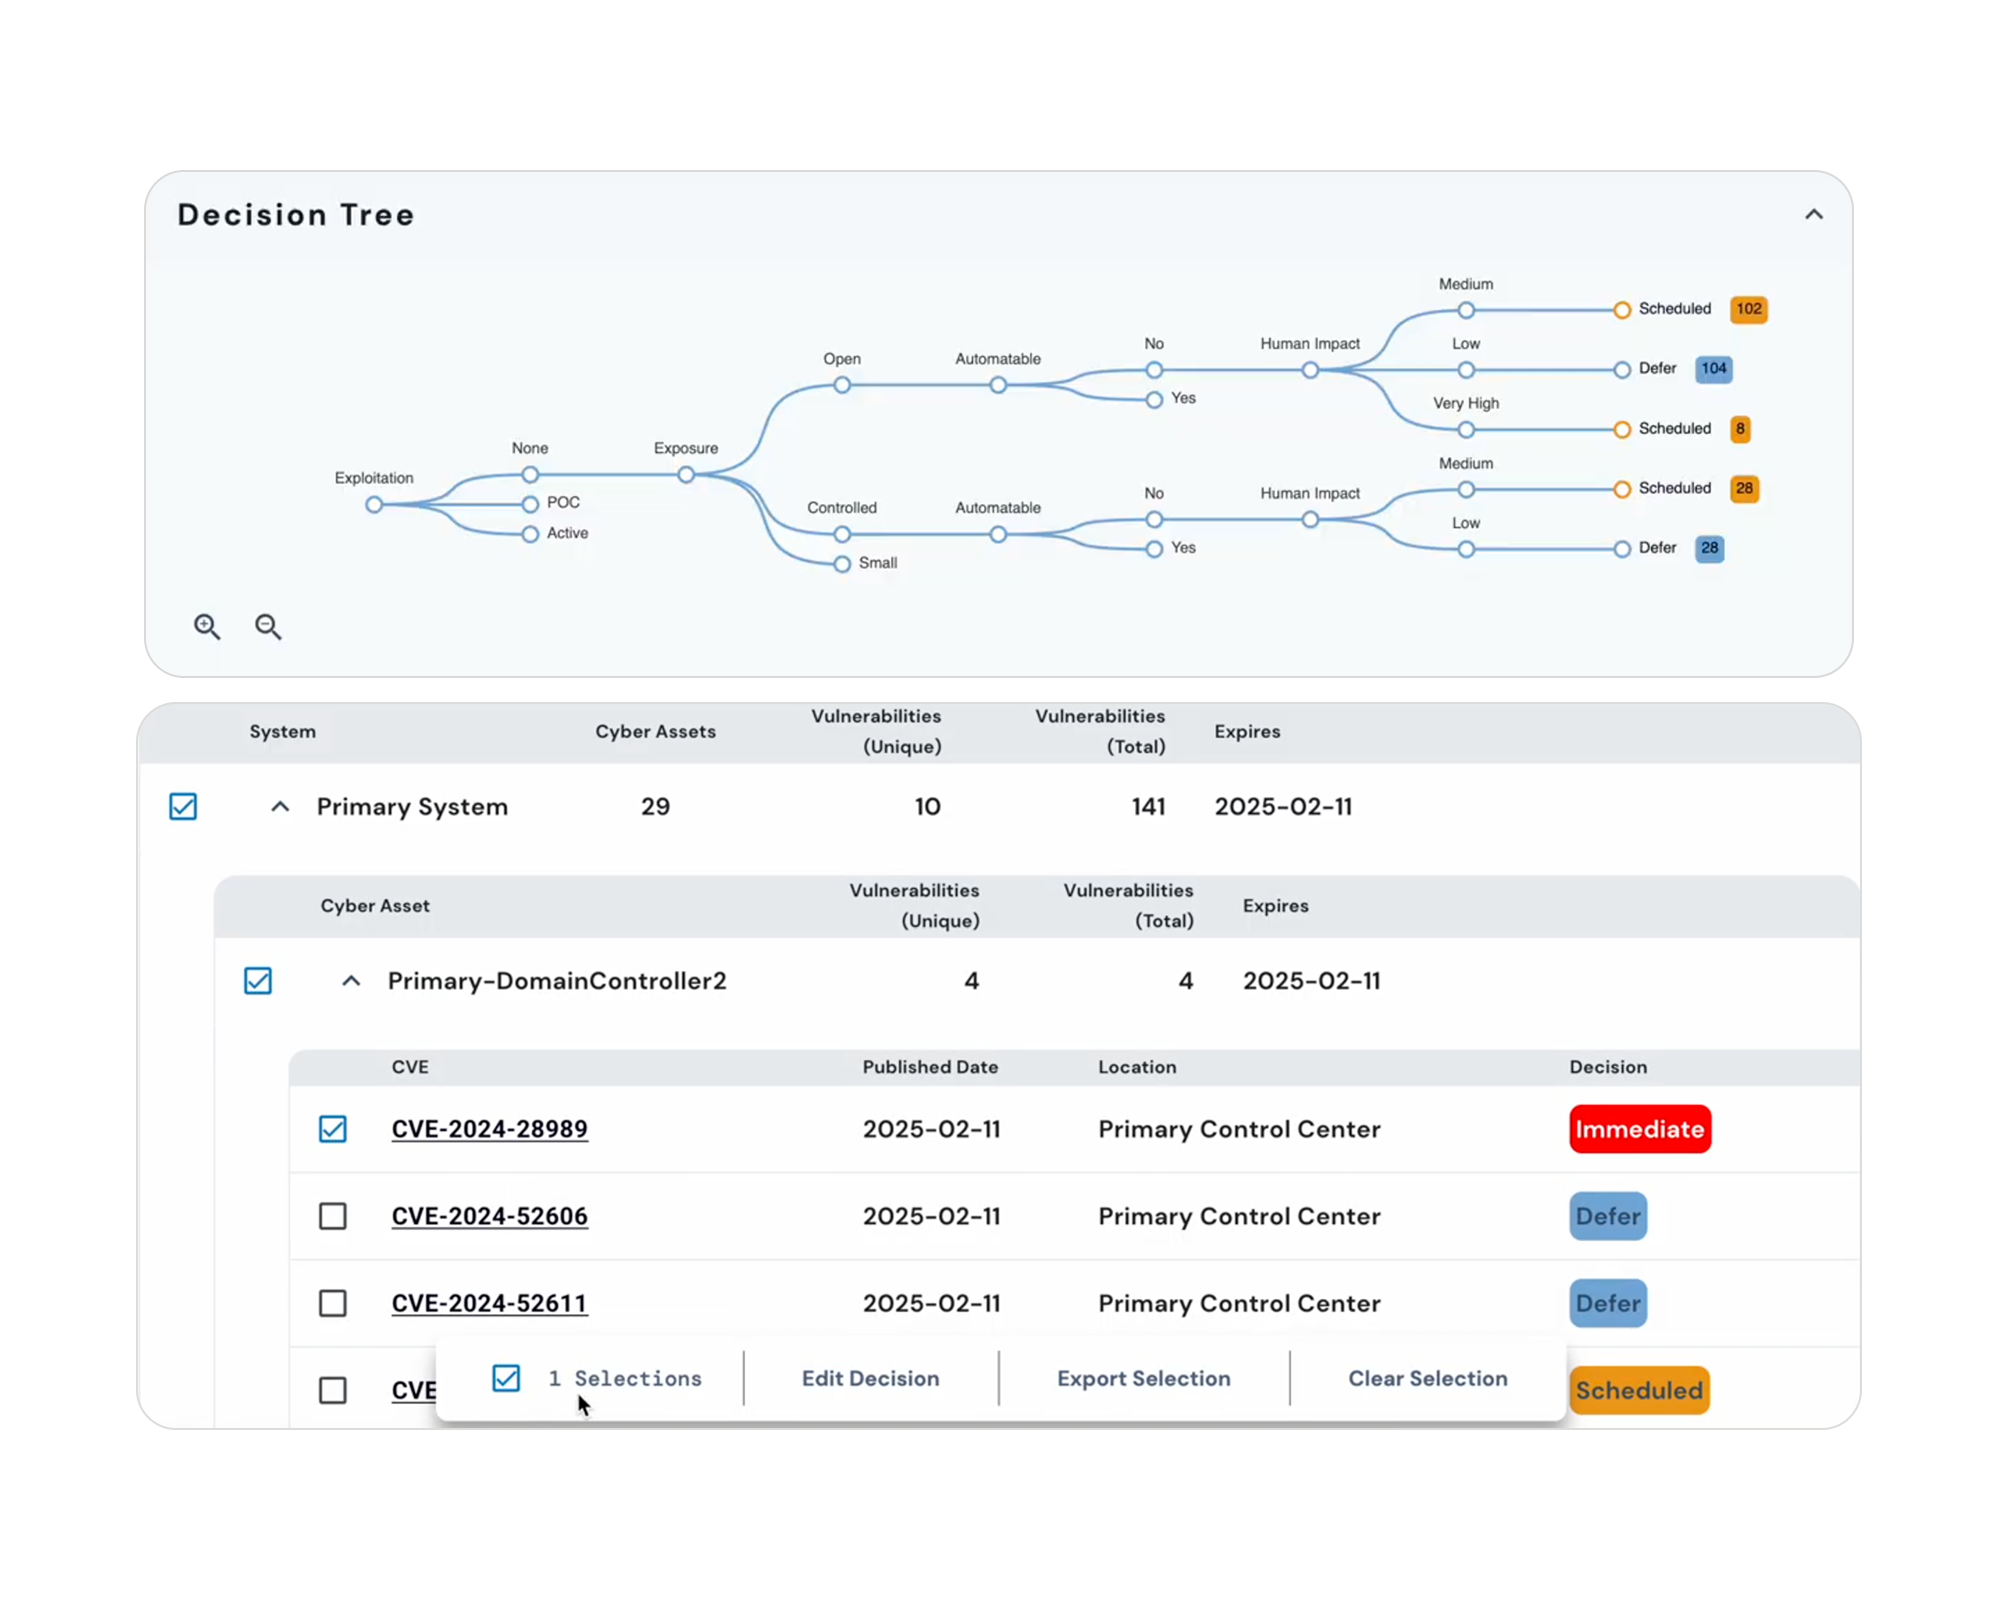Open the CVE-2024-28989 link

click(x=489, y=1129)
